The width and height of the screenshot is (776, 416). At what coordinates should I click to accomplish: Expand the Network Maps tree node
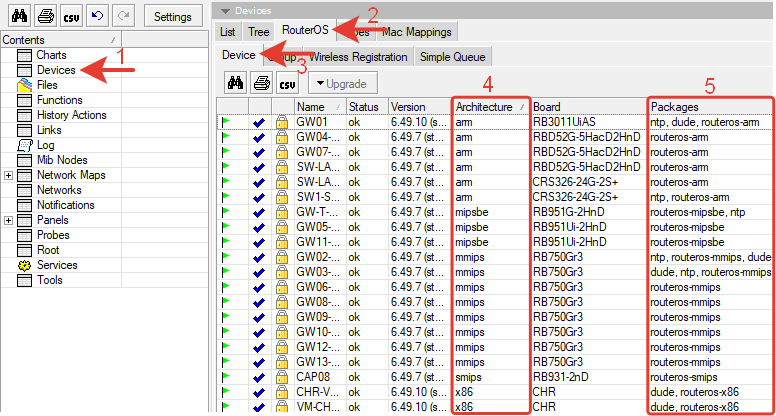click(x=9, y=175)
